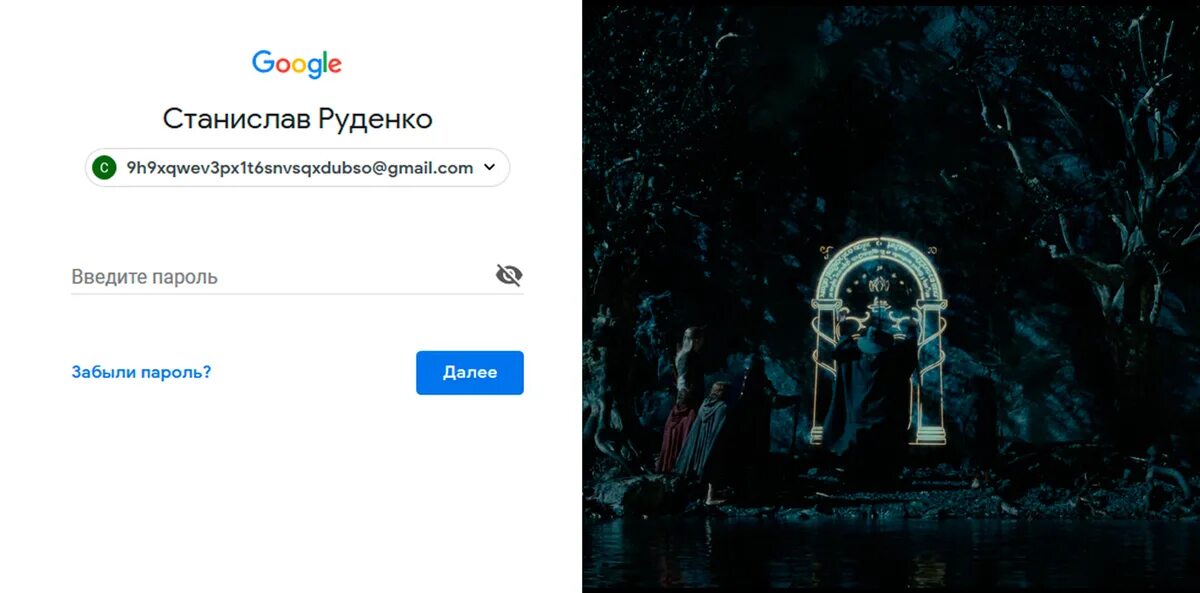Viewport: 1200px width, 593px height.
Task: Click the green "C" account avatar
Action: pyautogui.click(x=104, y=168)
